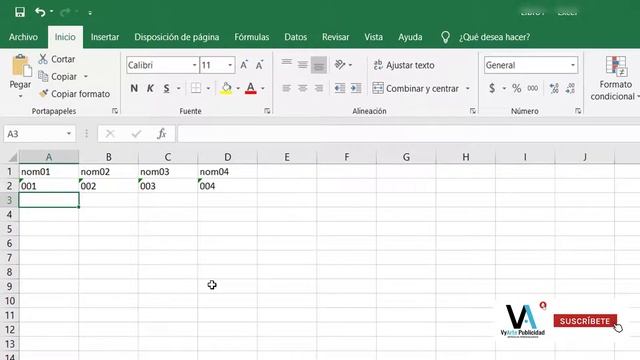
Task: Click the accounting $ format icon
Action: tap(492, 88)
